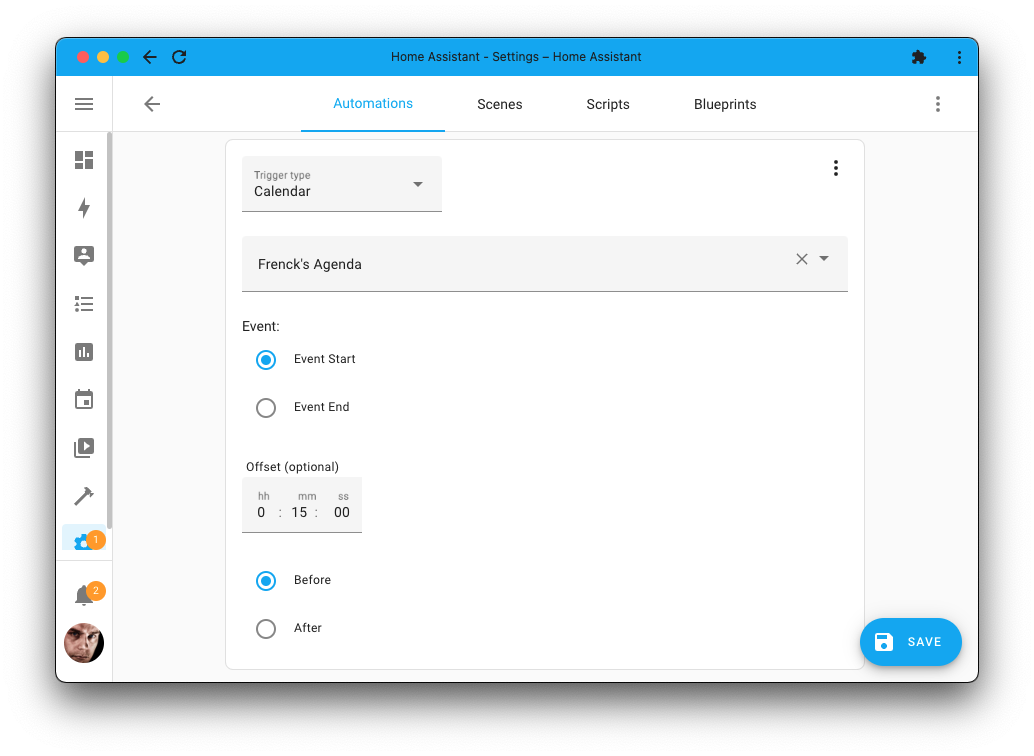Select the Event Start radio button

[x=266, y=359]
